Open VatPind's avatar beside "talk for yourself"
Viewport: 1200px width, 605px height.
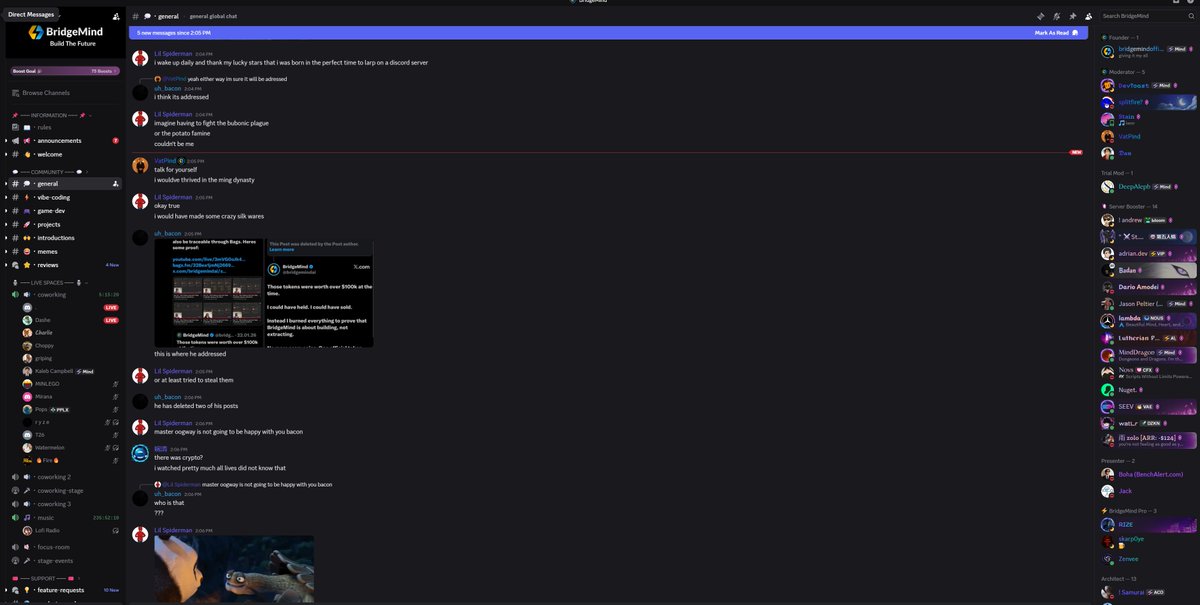click(x=141, y=165)
